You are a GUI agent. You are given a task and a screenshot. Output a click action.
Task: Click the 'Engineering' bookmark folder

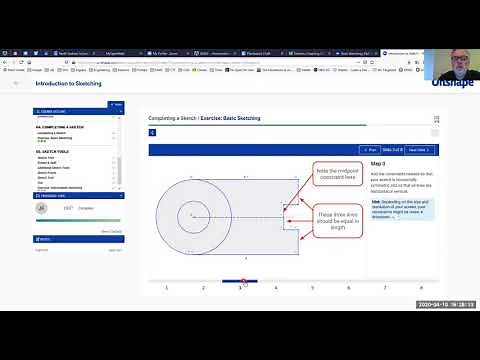coord(100,70)
